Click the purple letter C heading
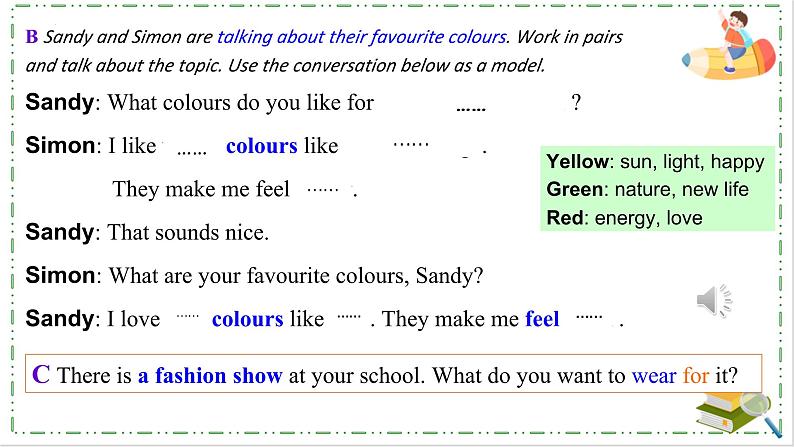This screenshot has height=447, width=794. pyautogui.click(x=41, y=375)
